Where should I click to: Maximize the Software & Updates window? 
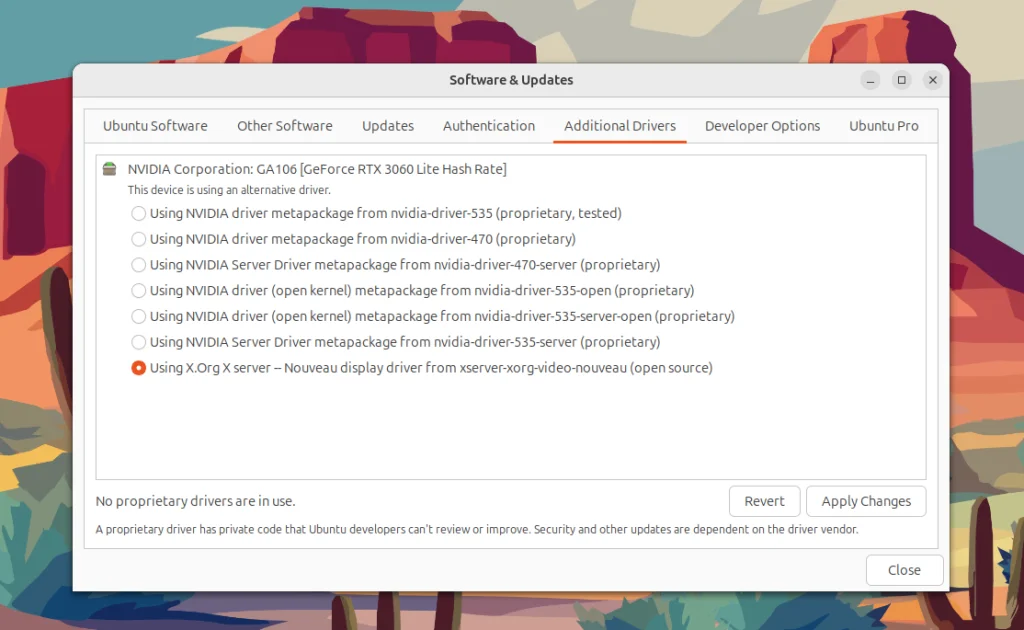point(901,80)
